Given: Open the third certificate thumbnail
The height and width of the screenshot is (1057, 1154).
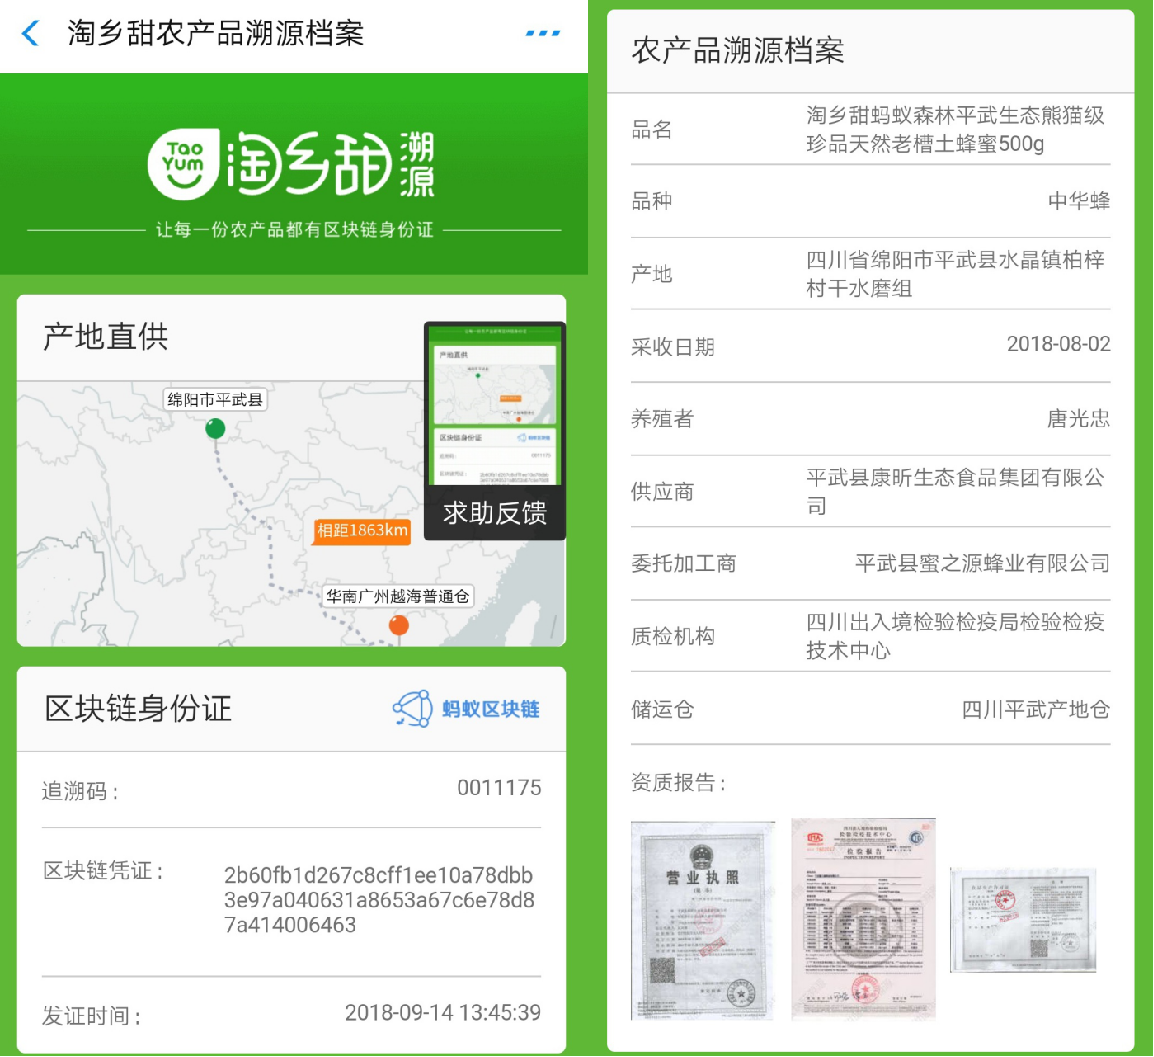Looking at the screenshot, I should pyautogui.click(x=1024, y=921).
